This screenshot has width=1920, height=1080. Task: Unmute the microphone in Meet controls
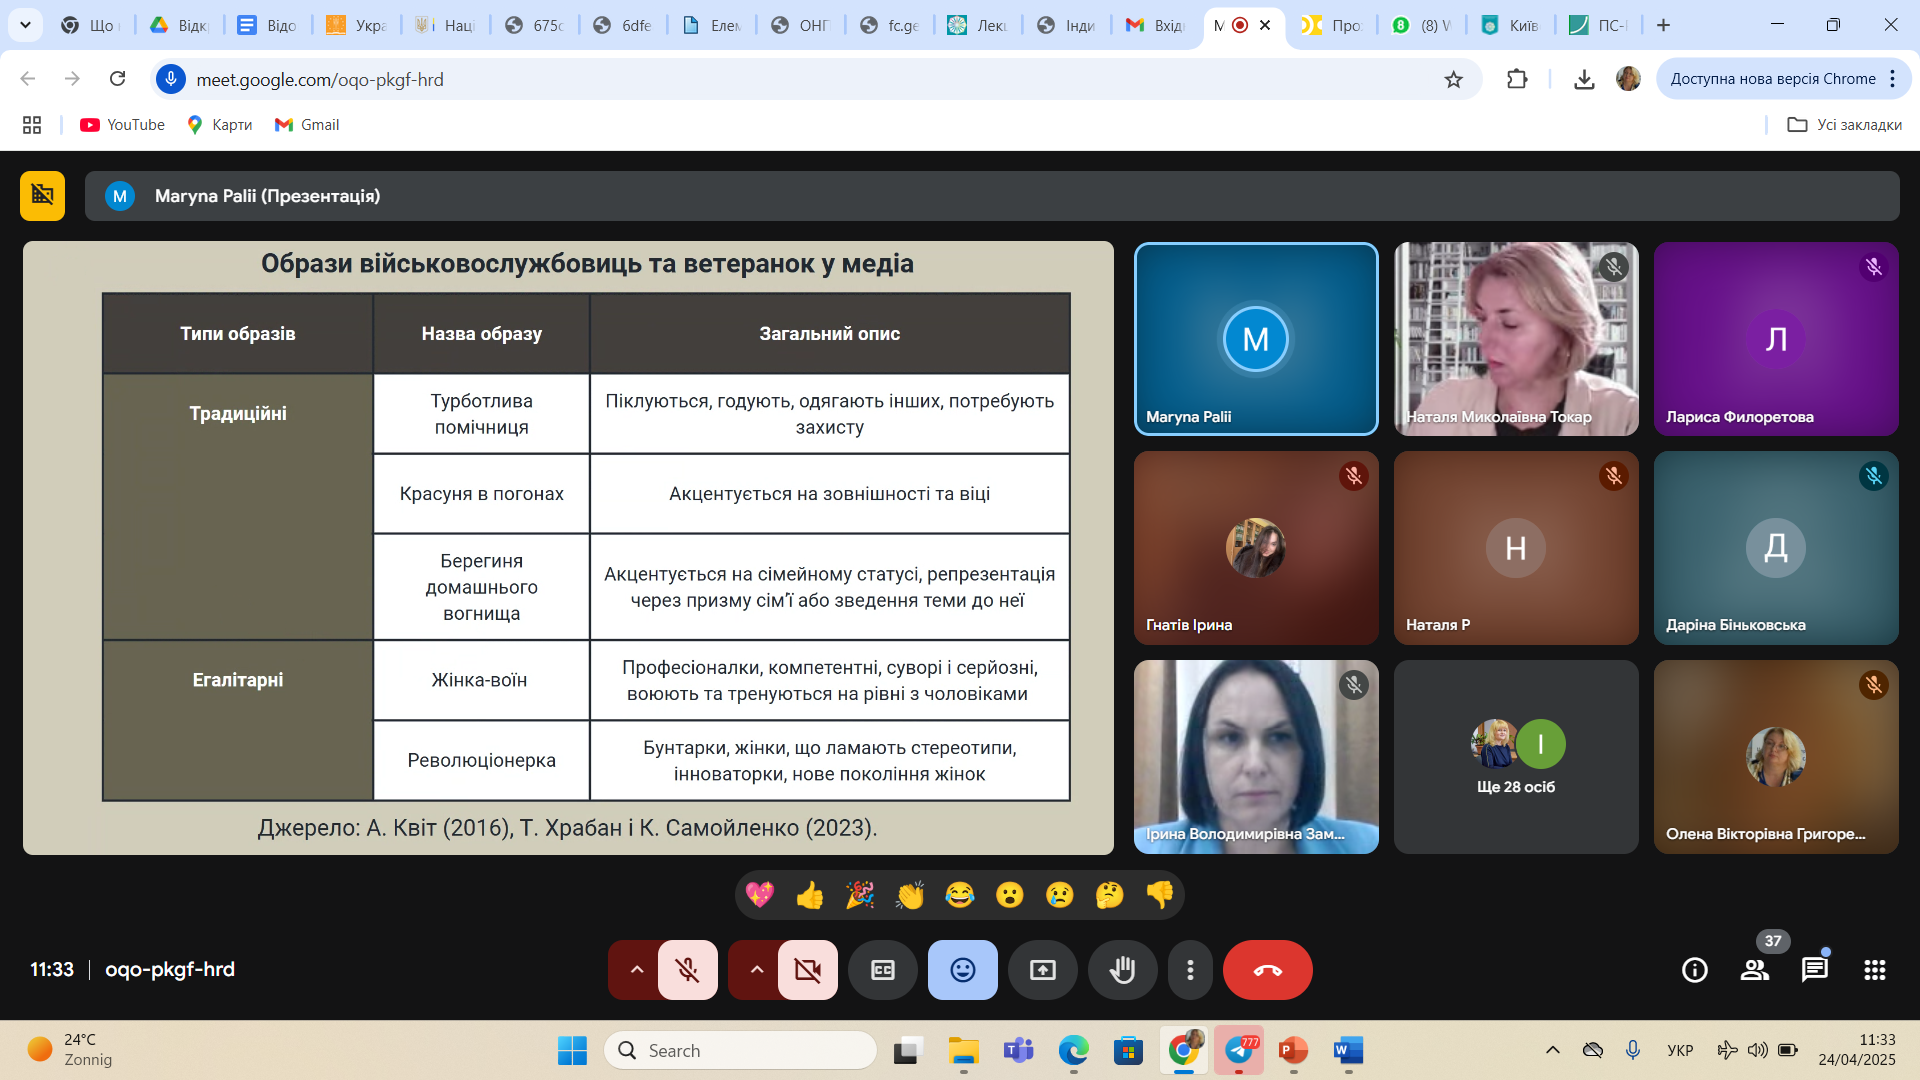[687, 970]
